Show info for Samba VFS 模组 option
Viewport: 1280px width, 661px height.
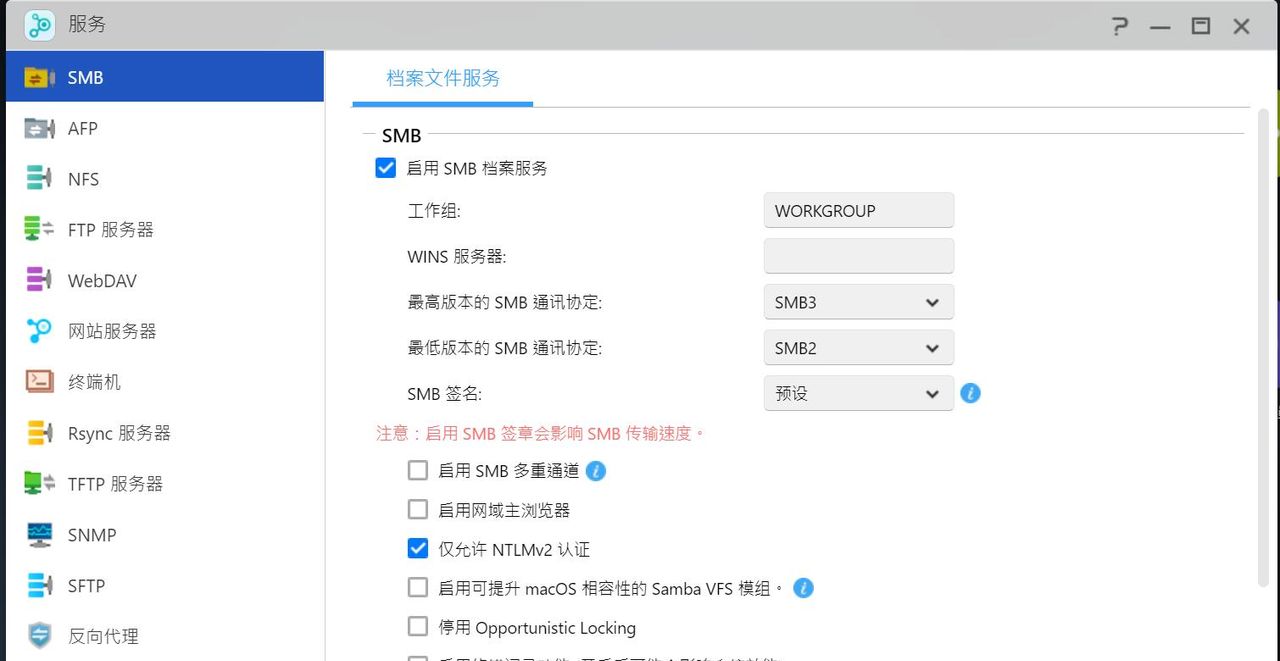tap(803, 588)
